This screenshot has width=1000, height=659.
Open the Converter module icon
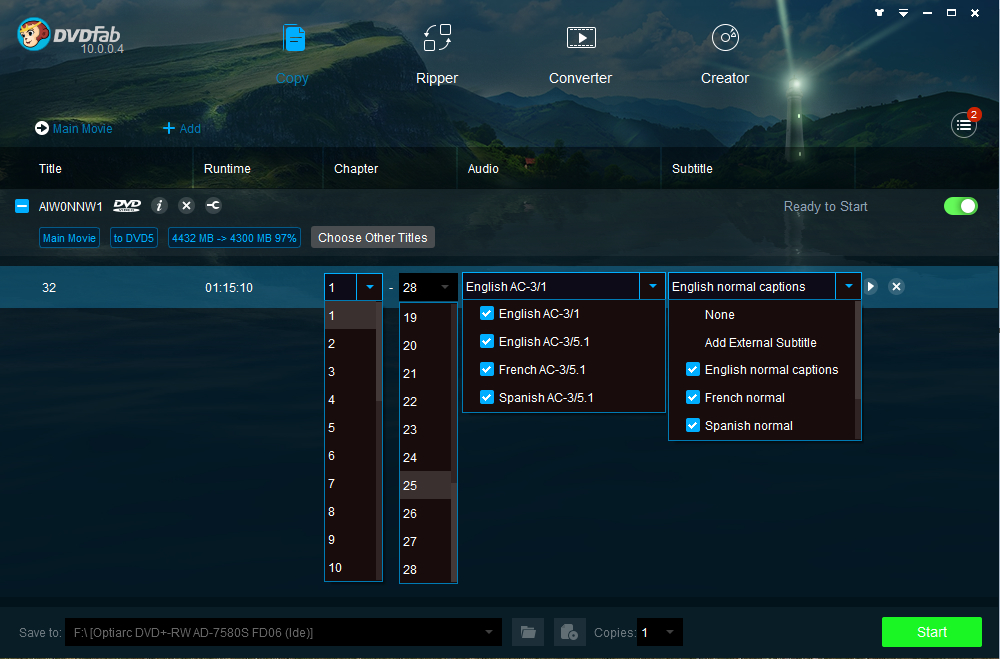coord(581,38)
